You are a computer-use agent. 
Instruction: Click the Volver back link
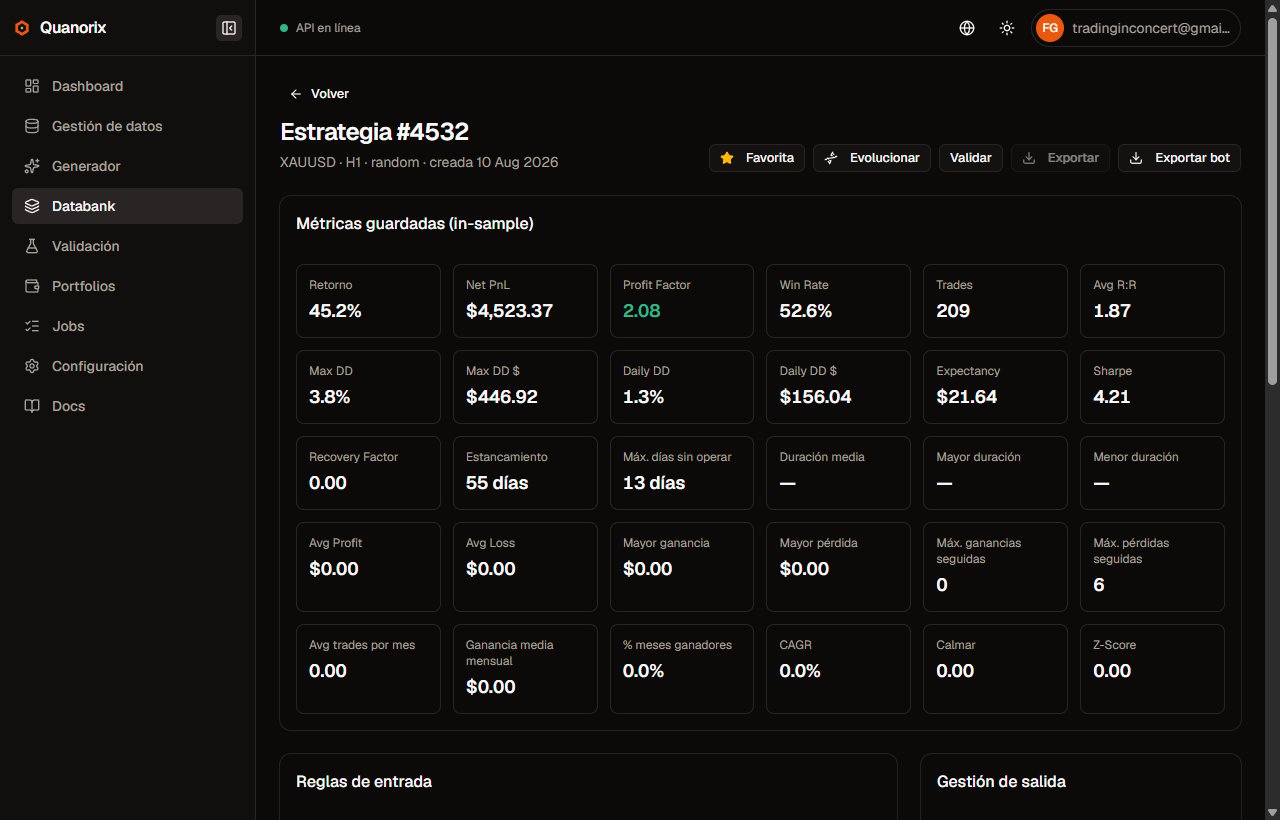click(x=319, y=94)
